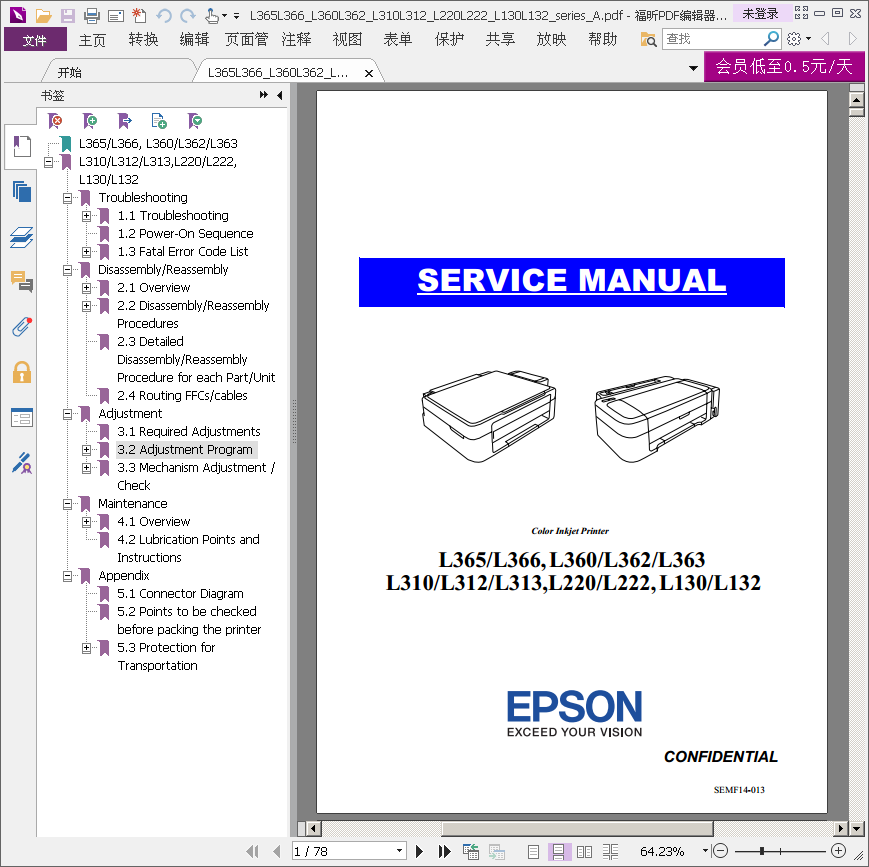
Task: Open the 文件 menu
Action: [35, 40]
